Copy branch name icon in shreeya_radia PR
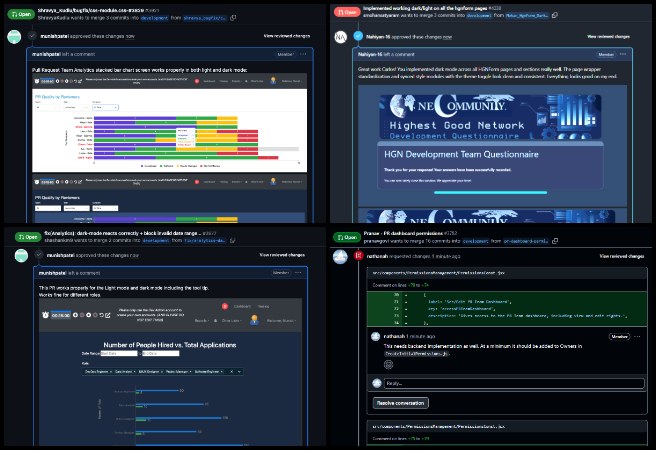Image resolution: width=656 pixels, height=450 pixels. pyautogui.click(x=233, y=17)
